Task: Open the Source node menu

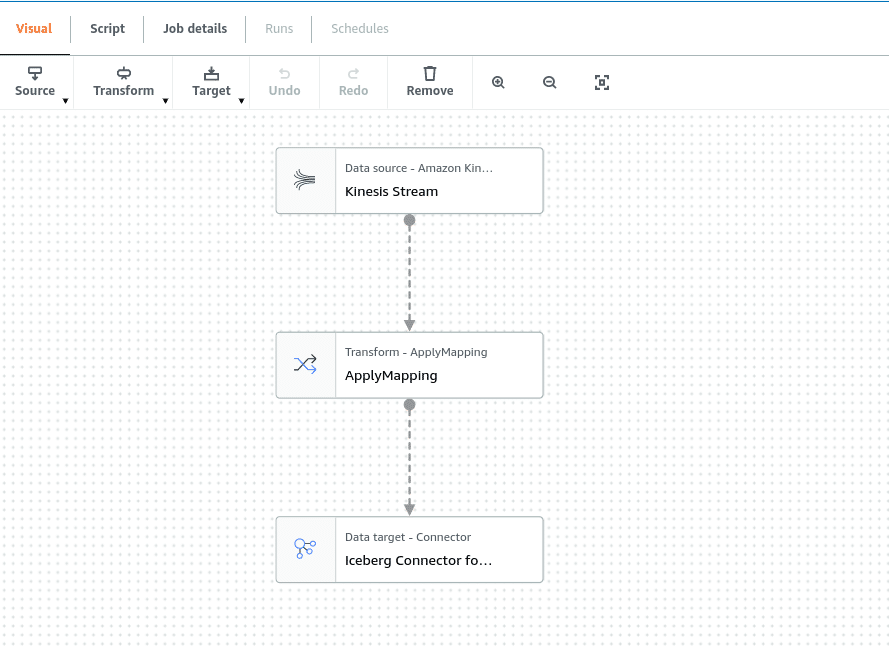Action: (x=35, y=82)
